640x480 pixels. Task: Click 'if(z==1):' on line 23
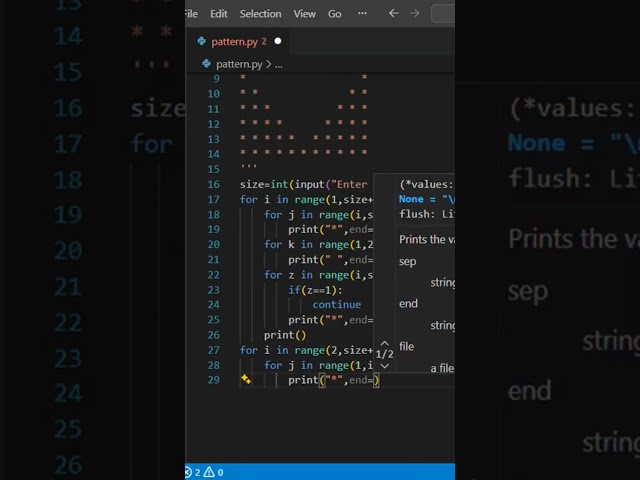click(x=315, y=290)
